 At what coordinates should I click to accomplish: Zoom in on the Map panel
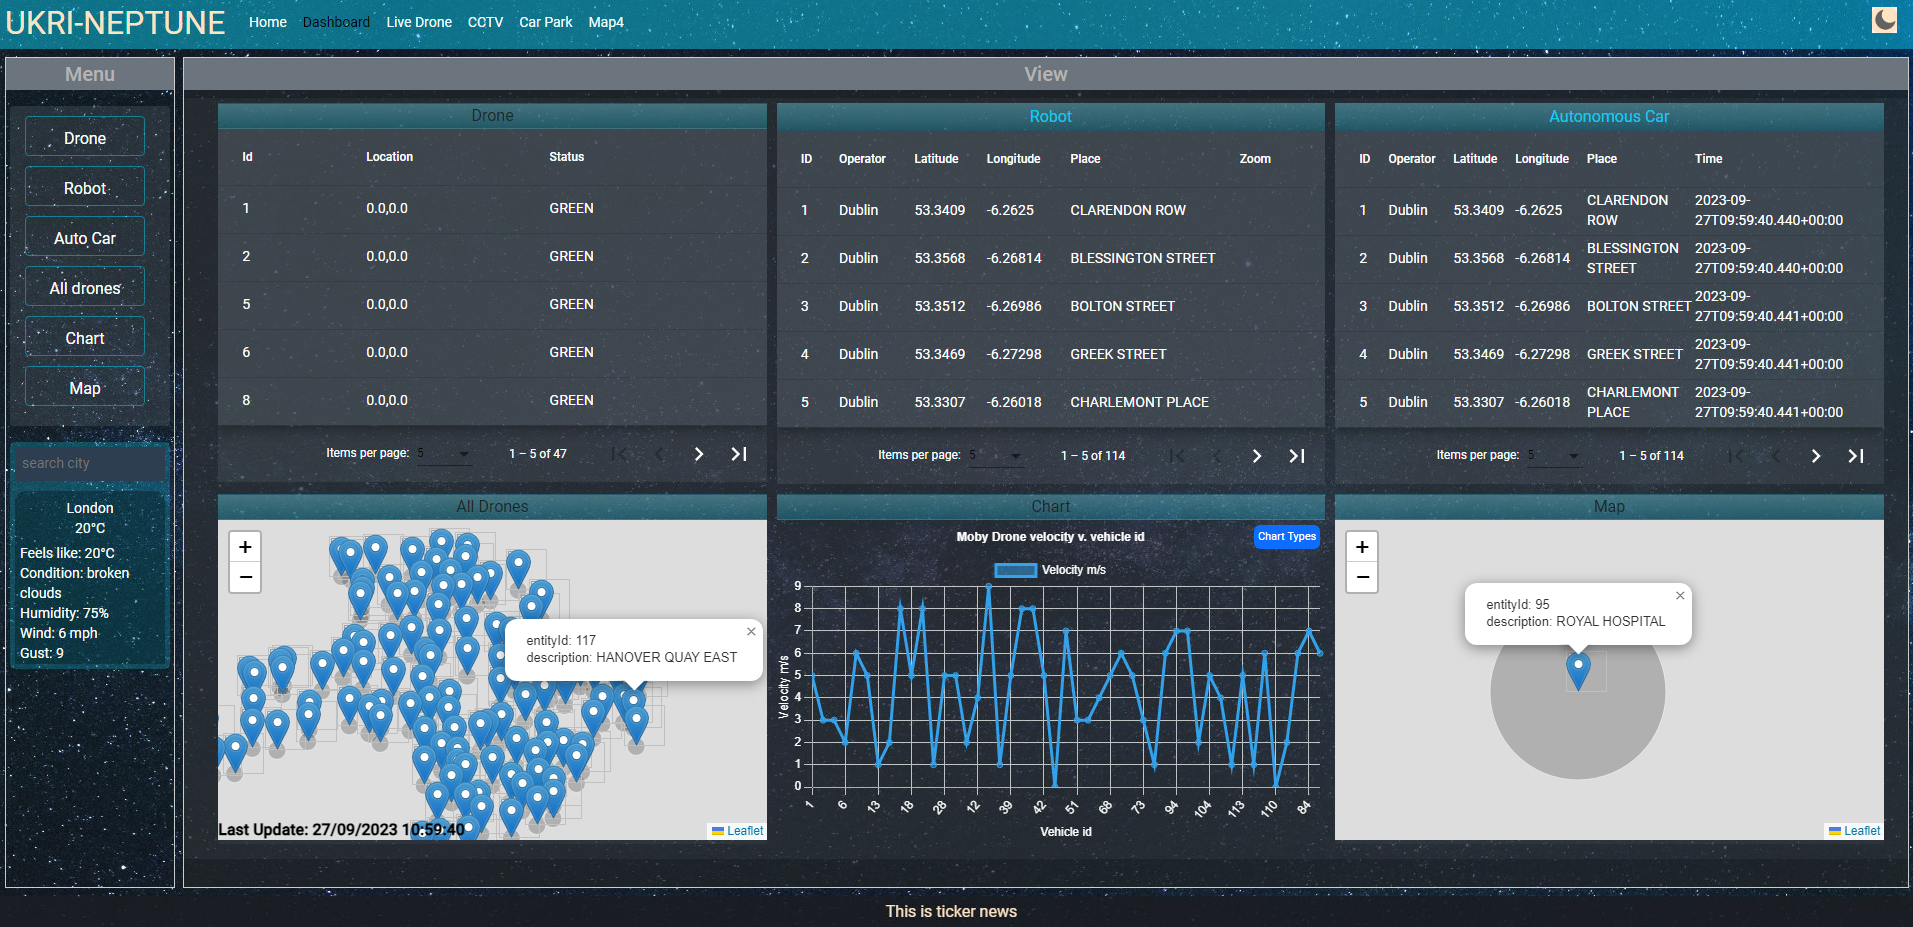pos(1362,547)
